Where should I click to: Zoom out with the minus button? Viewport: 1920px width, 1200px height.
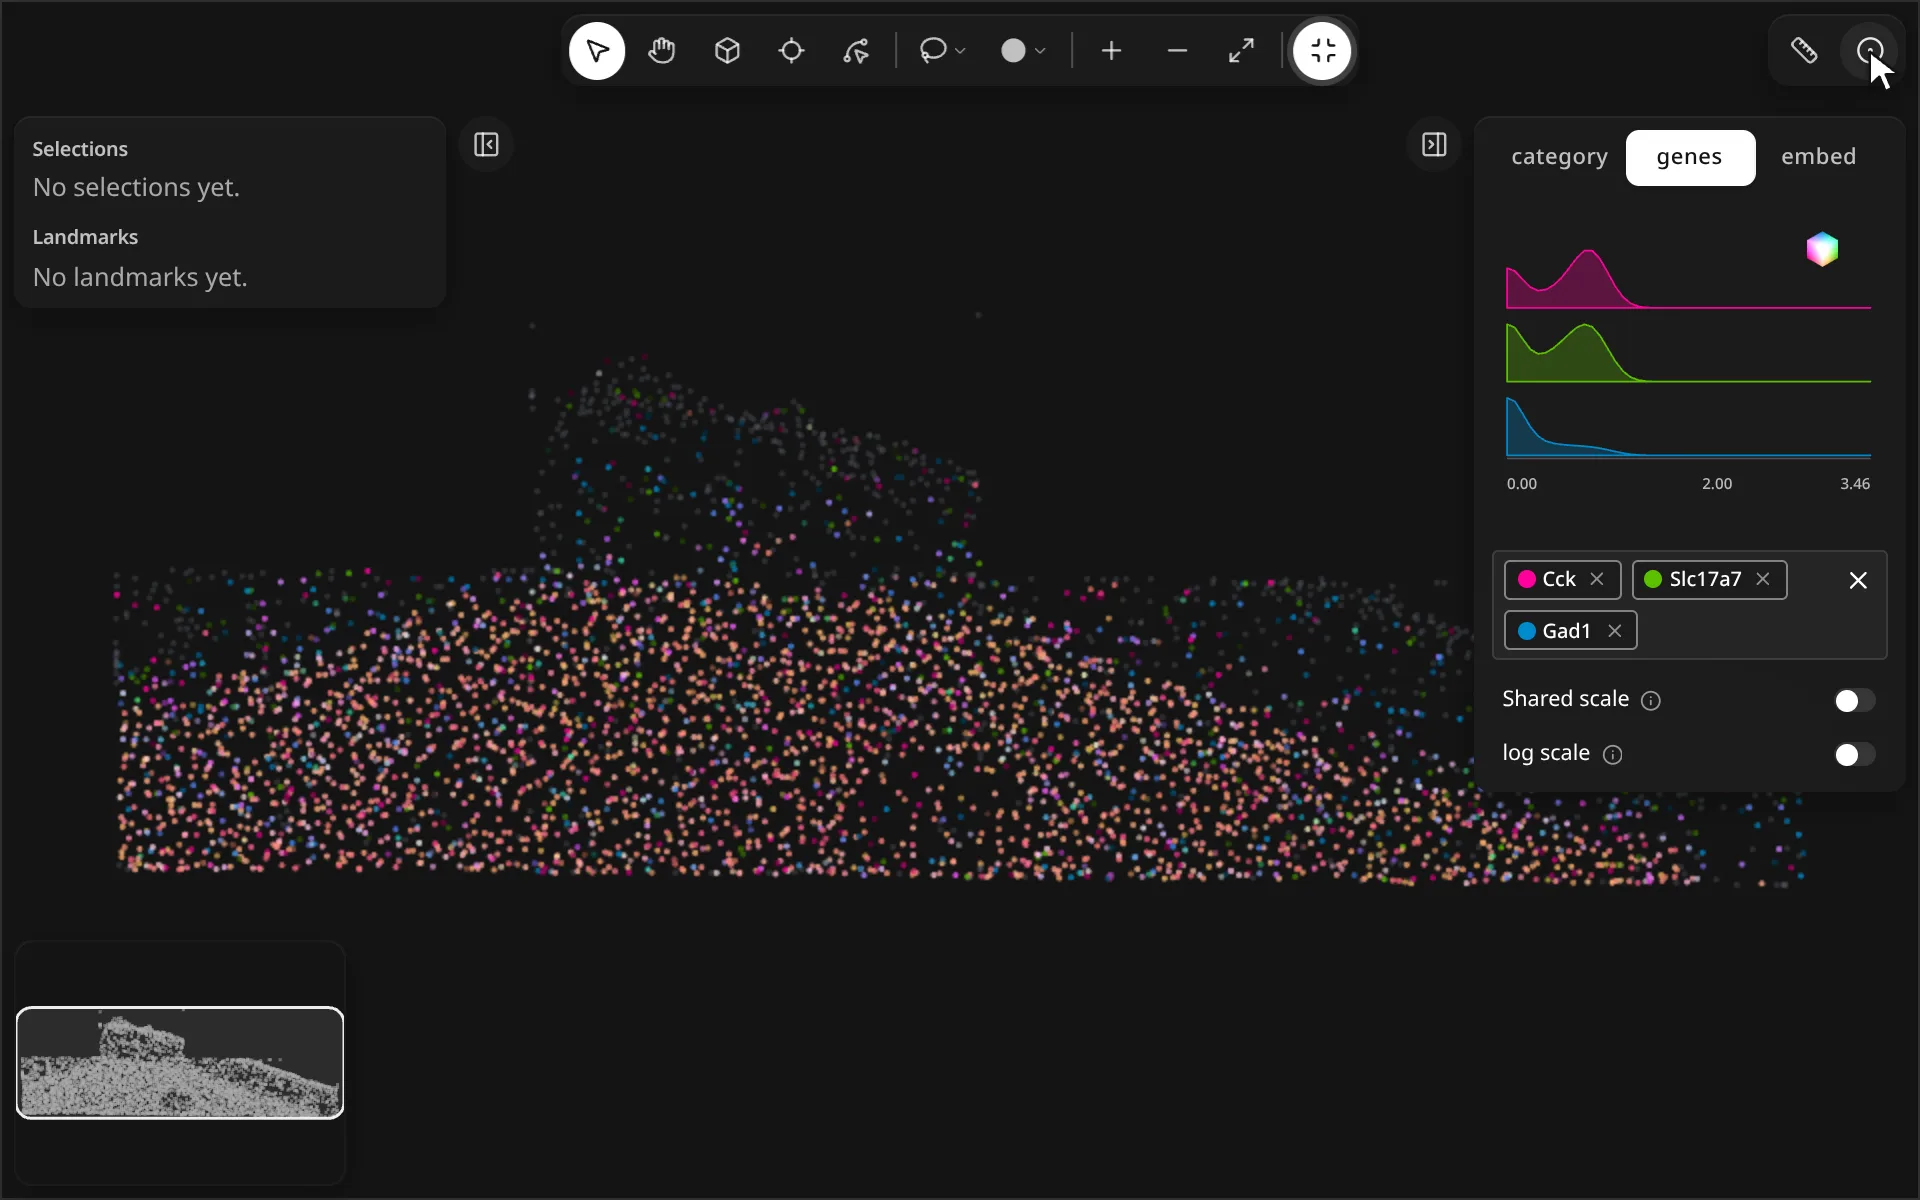click(1177, 51)
